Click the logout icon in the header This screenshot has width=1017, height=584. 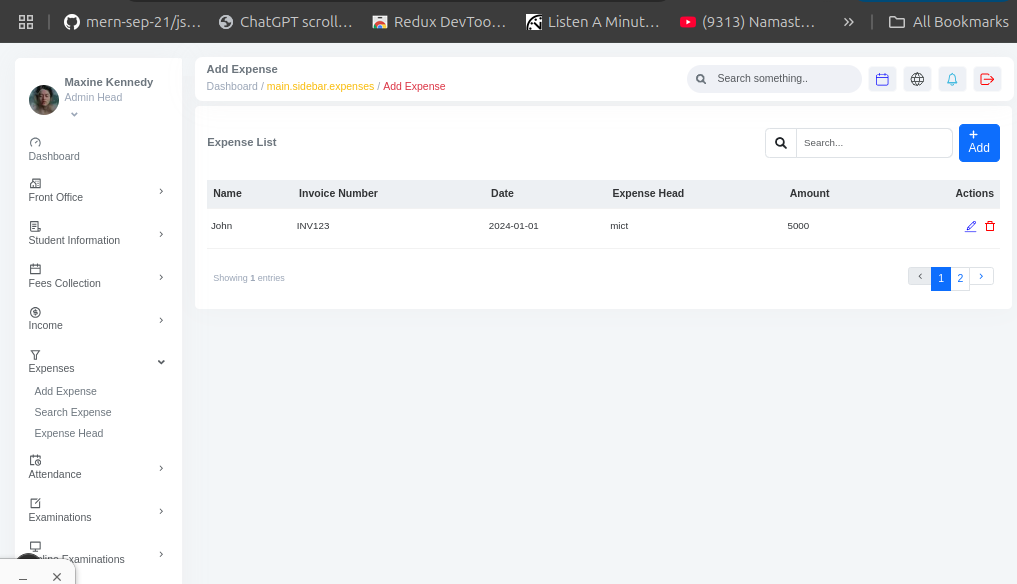pos(987,79)
